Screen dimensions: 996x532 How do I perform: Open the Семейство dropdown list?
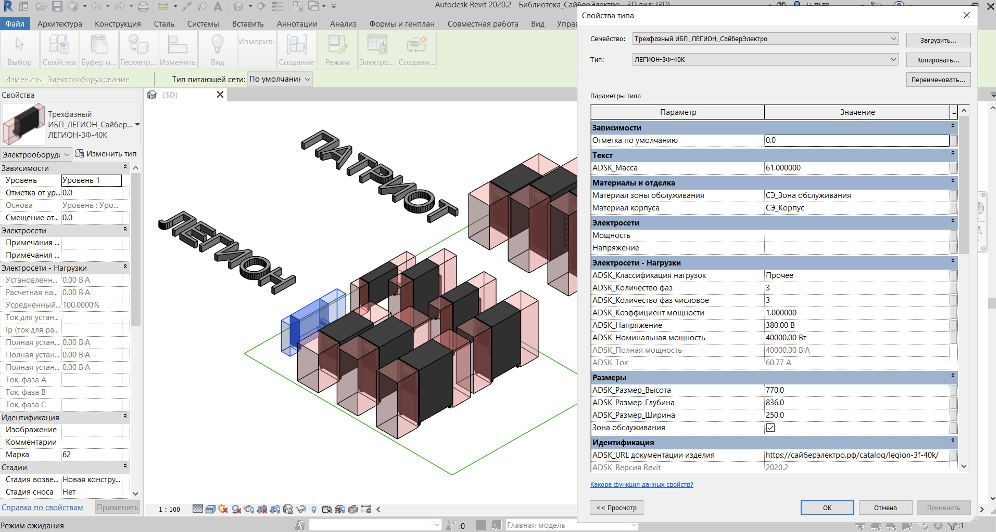coord(893,39)
